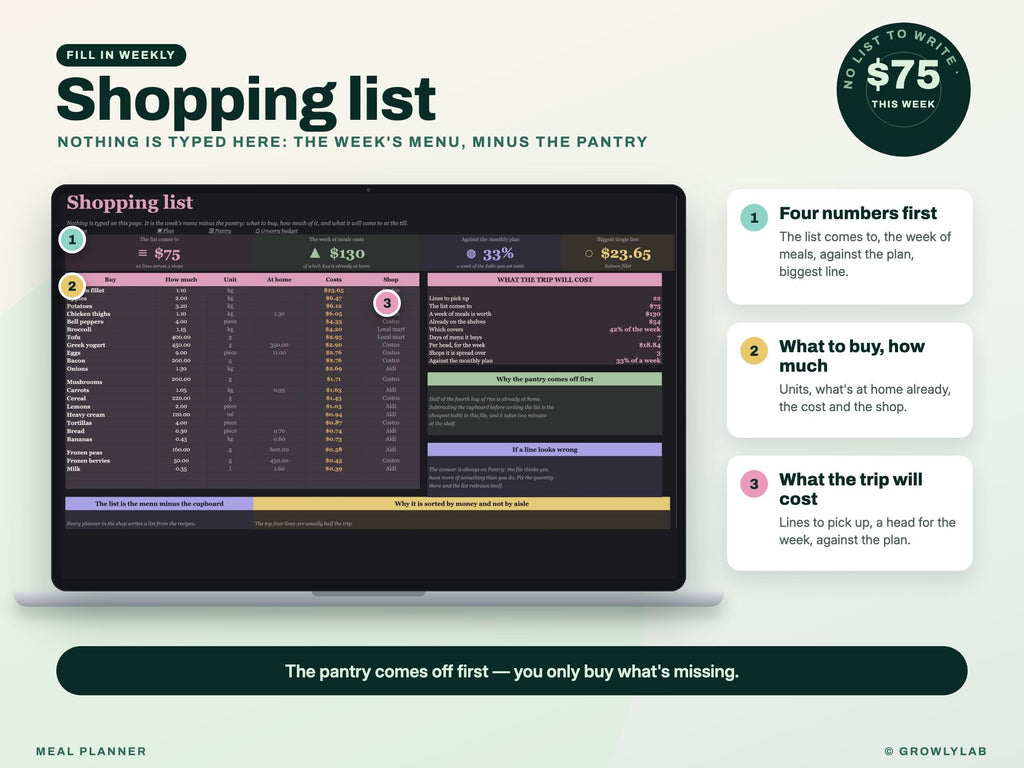1024x768 pixels.
Task: Click Why it is sorted by money header
Action: [462, 504]
